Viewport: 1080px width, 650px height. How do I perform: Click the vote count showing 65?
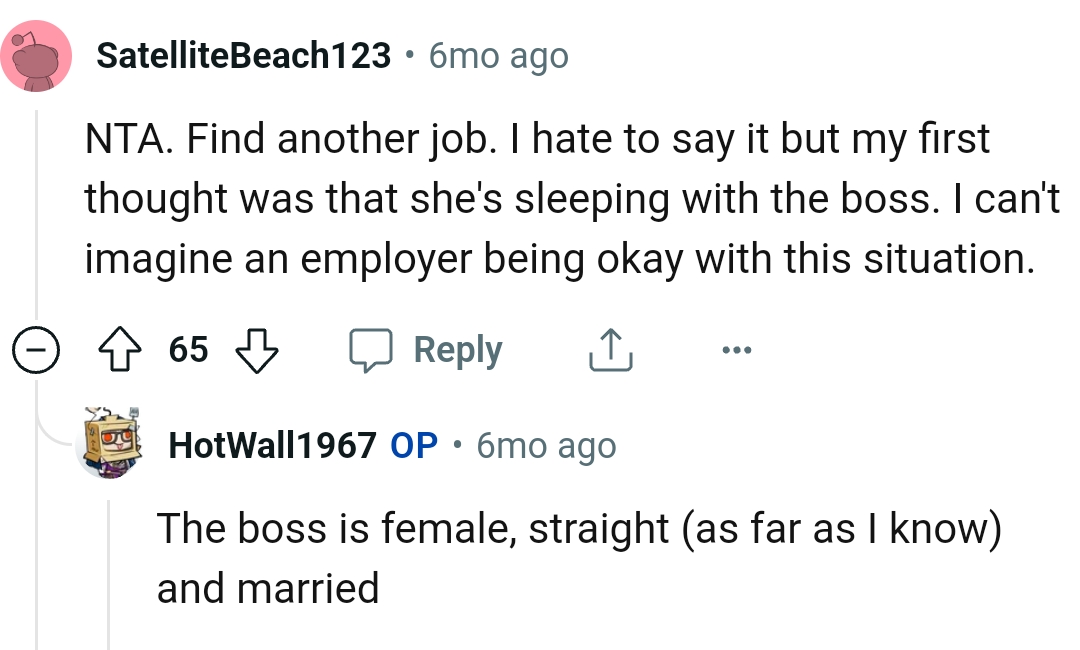pos(188,350)
